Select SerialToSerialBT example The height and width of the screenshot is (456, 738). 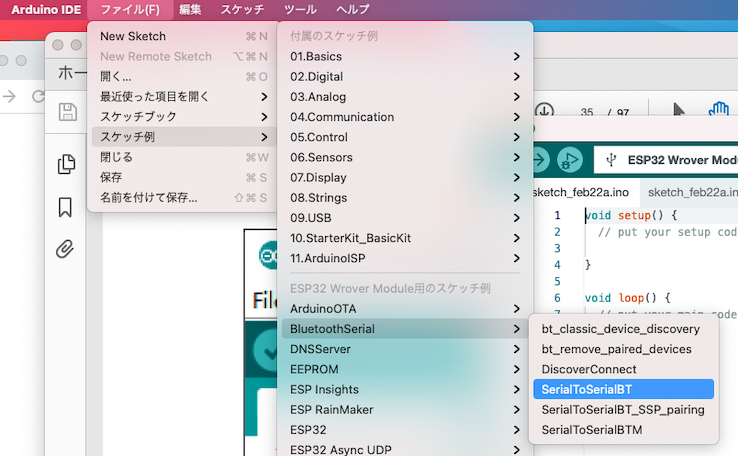pyautogui.click(x=624, y=390)
